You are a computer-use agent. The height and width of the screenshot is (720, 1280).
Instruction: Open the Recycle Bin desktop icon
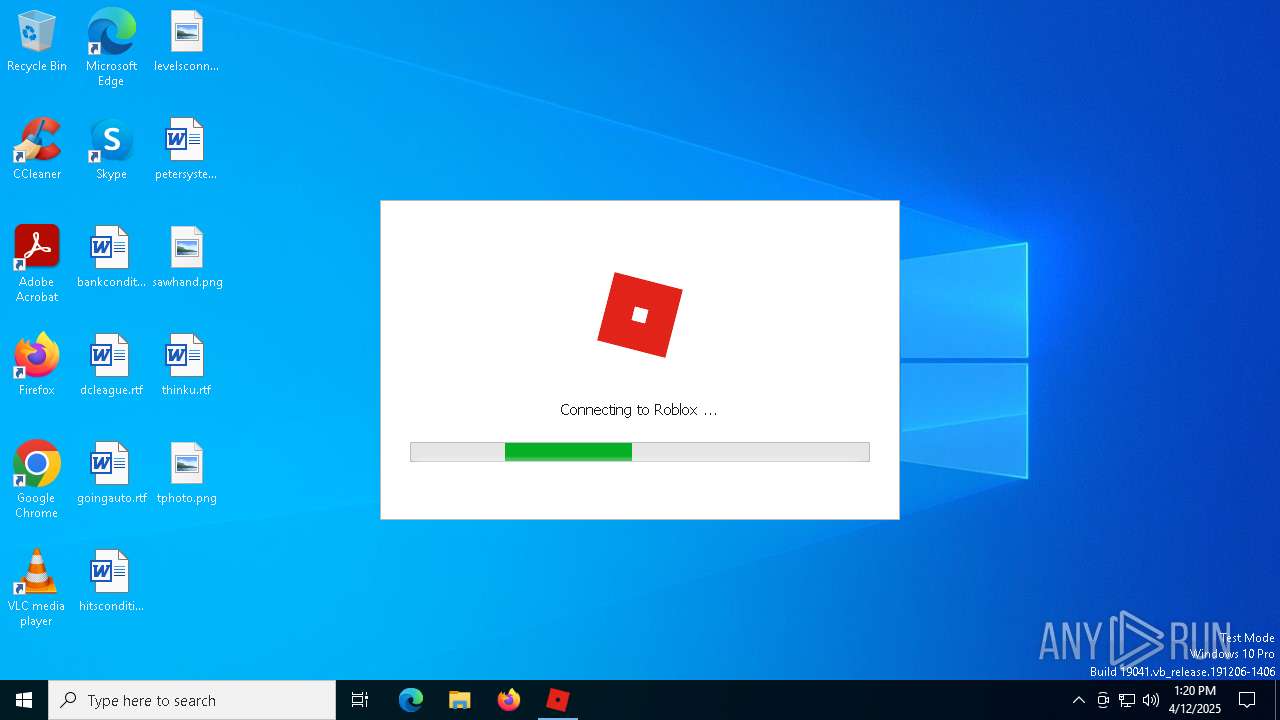(x=37, y=42)
